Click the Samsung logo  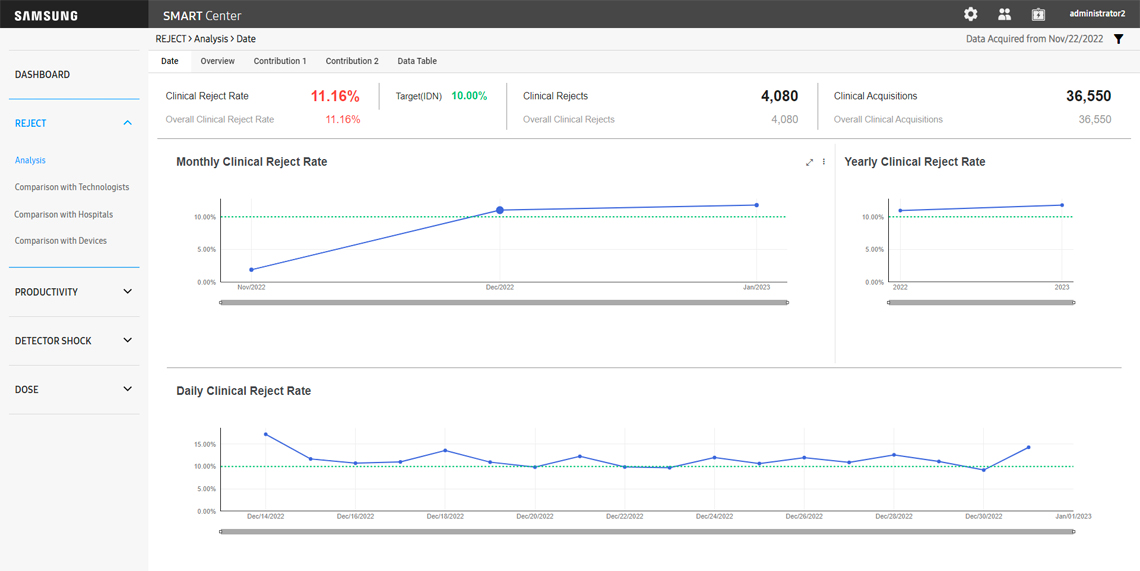tap(46, 16)
